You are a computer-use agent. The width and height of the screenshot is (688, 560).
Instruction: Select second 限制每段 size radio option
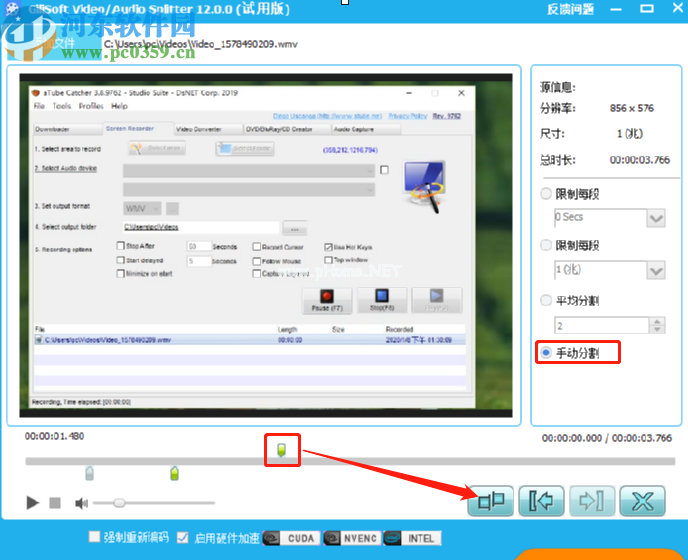pos(546,245)
